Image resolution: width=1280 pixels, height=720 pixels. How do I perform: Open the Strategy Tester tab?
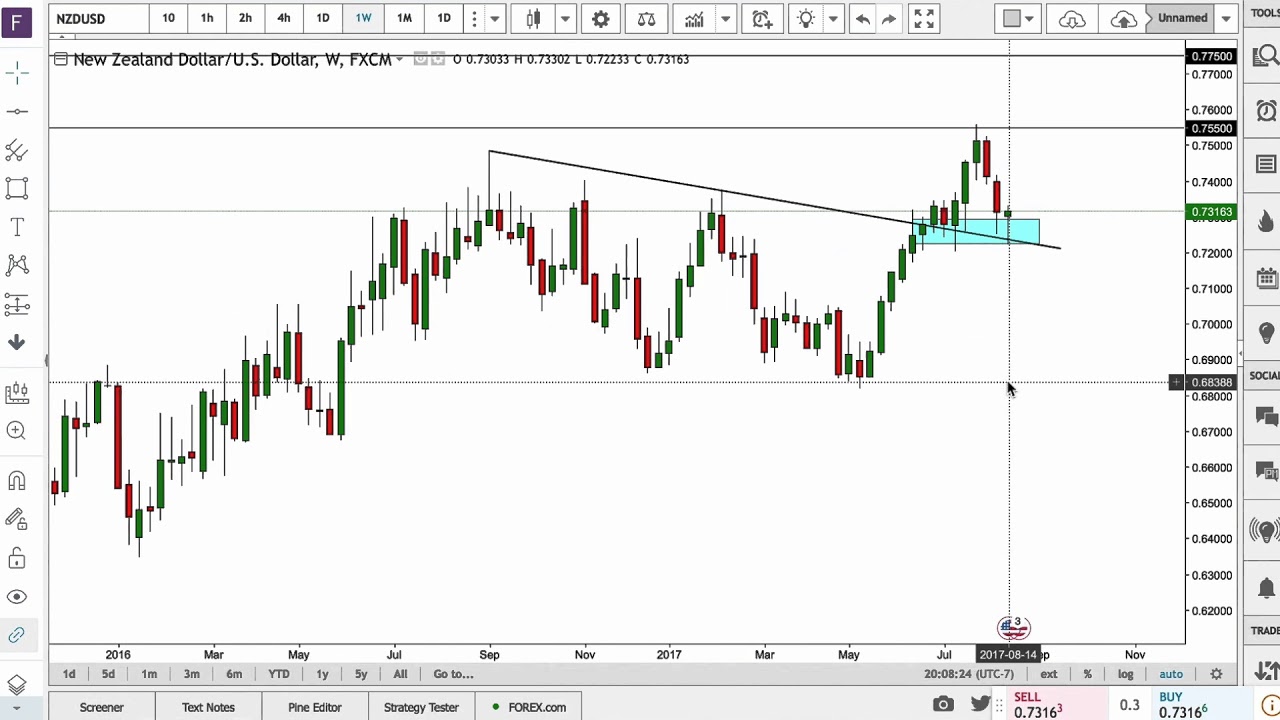[x=421, y=707]
